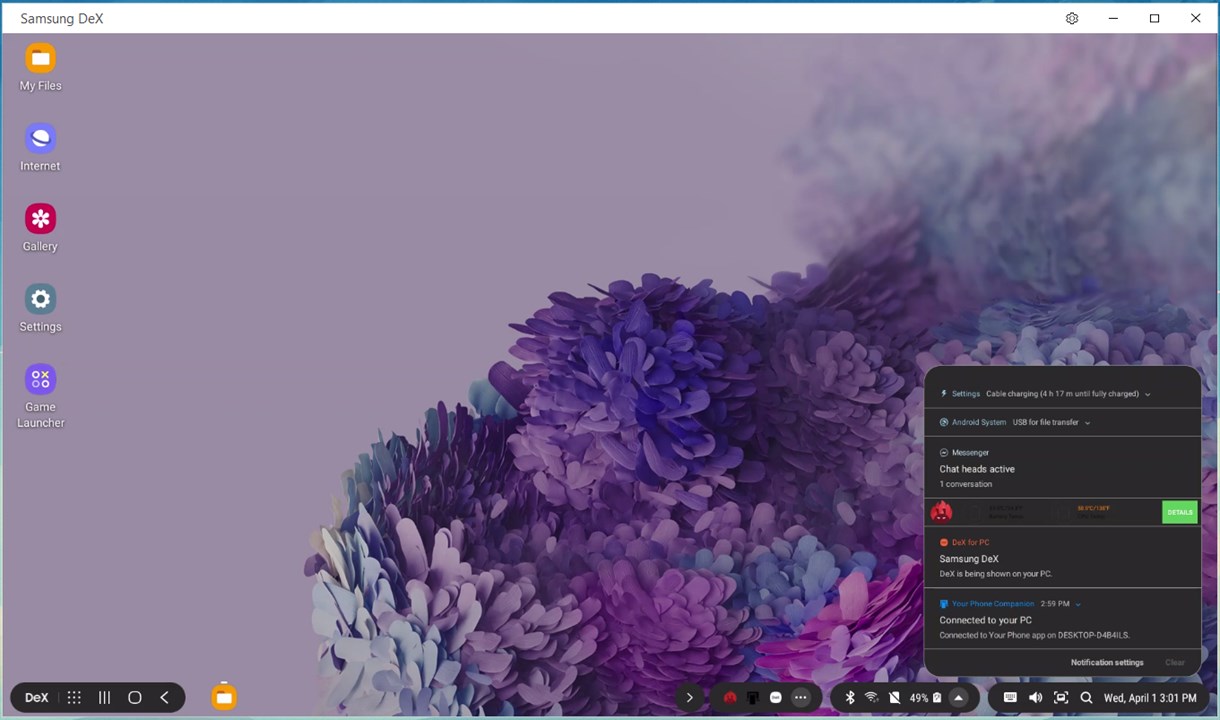Click the 'Cable charging' Settings notification text
This screenshot has height=720, width=1220.
point(1062,394)
